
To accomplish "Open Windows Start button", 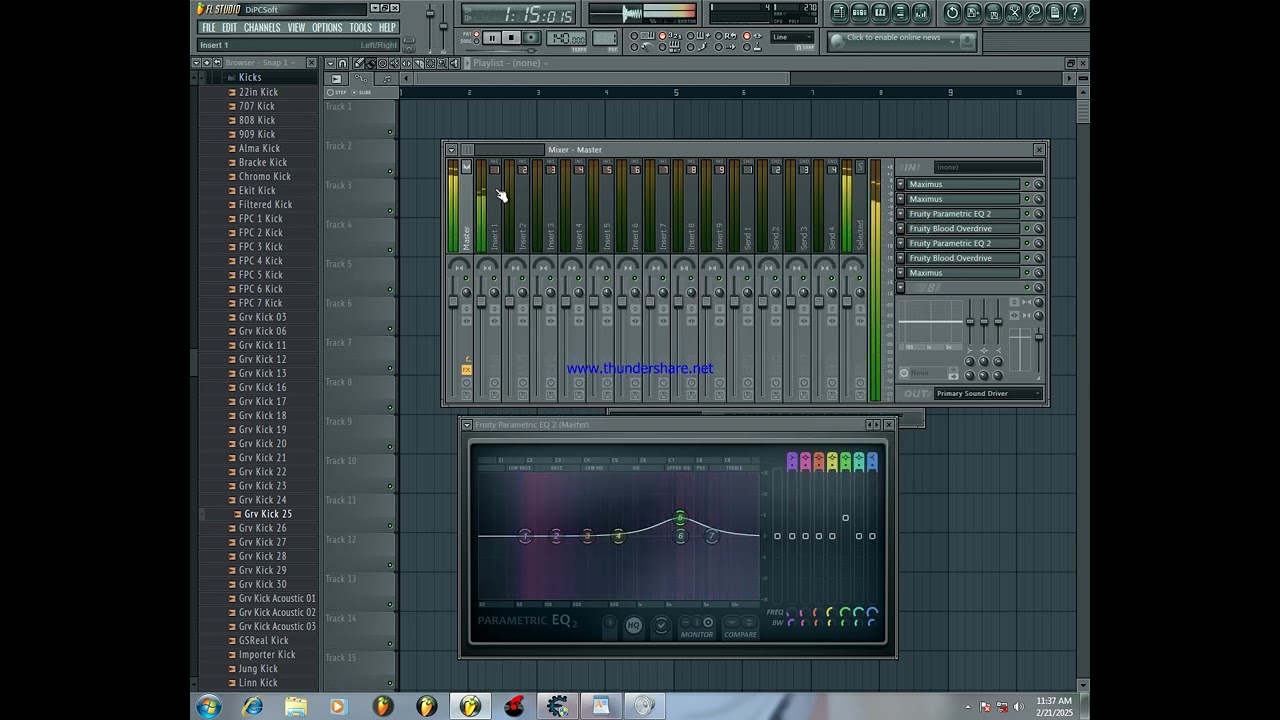I will [209, 707].
